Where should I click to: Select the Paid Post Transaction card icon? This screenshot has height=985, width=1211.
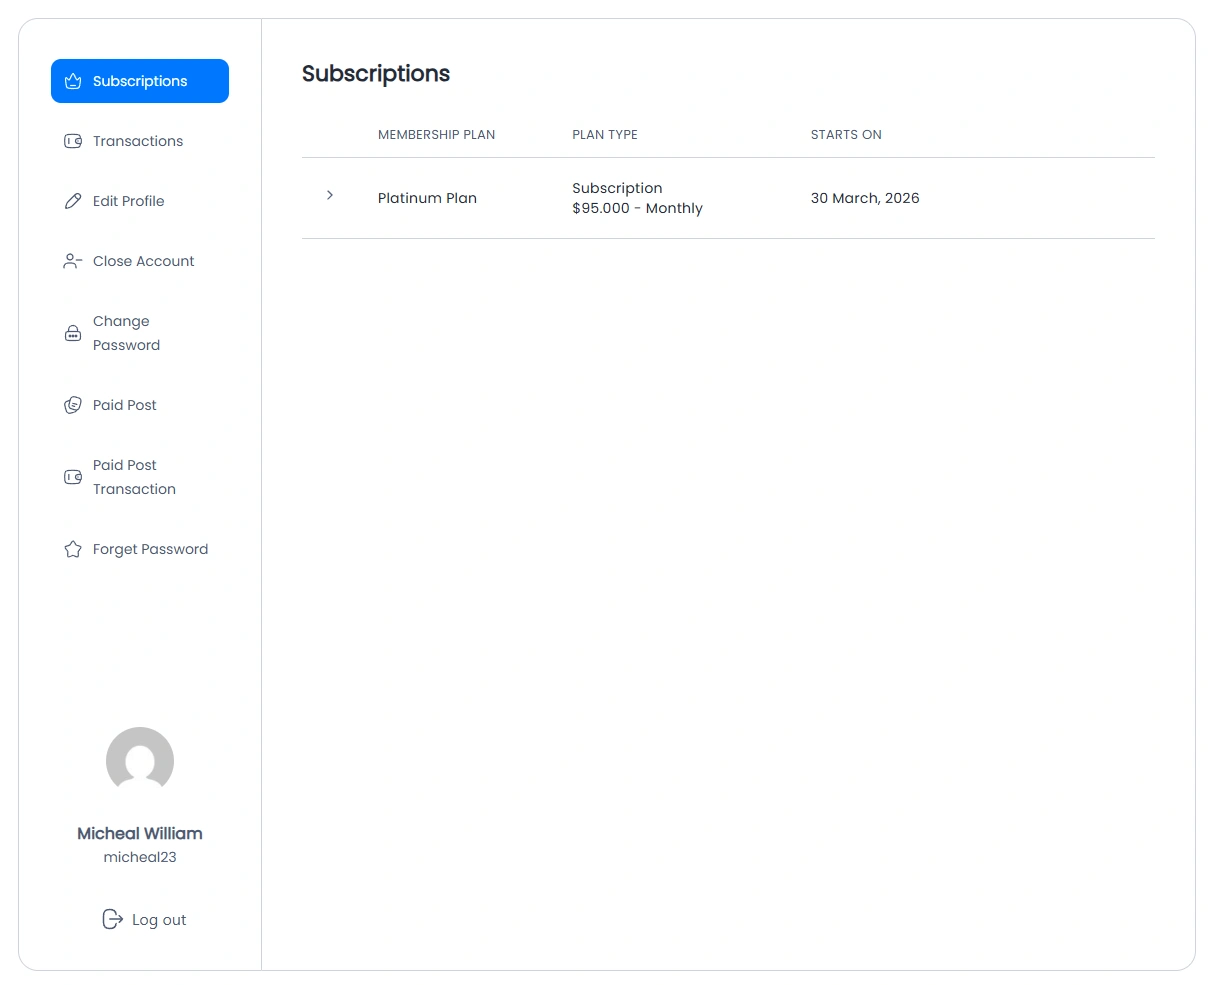coord(72,476)
